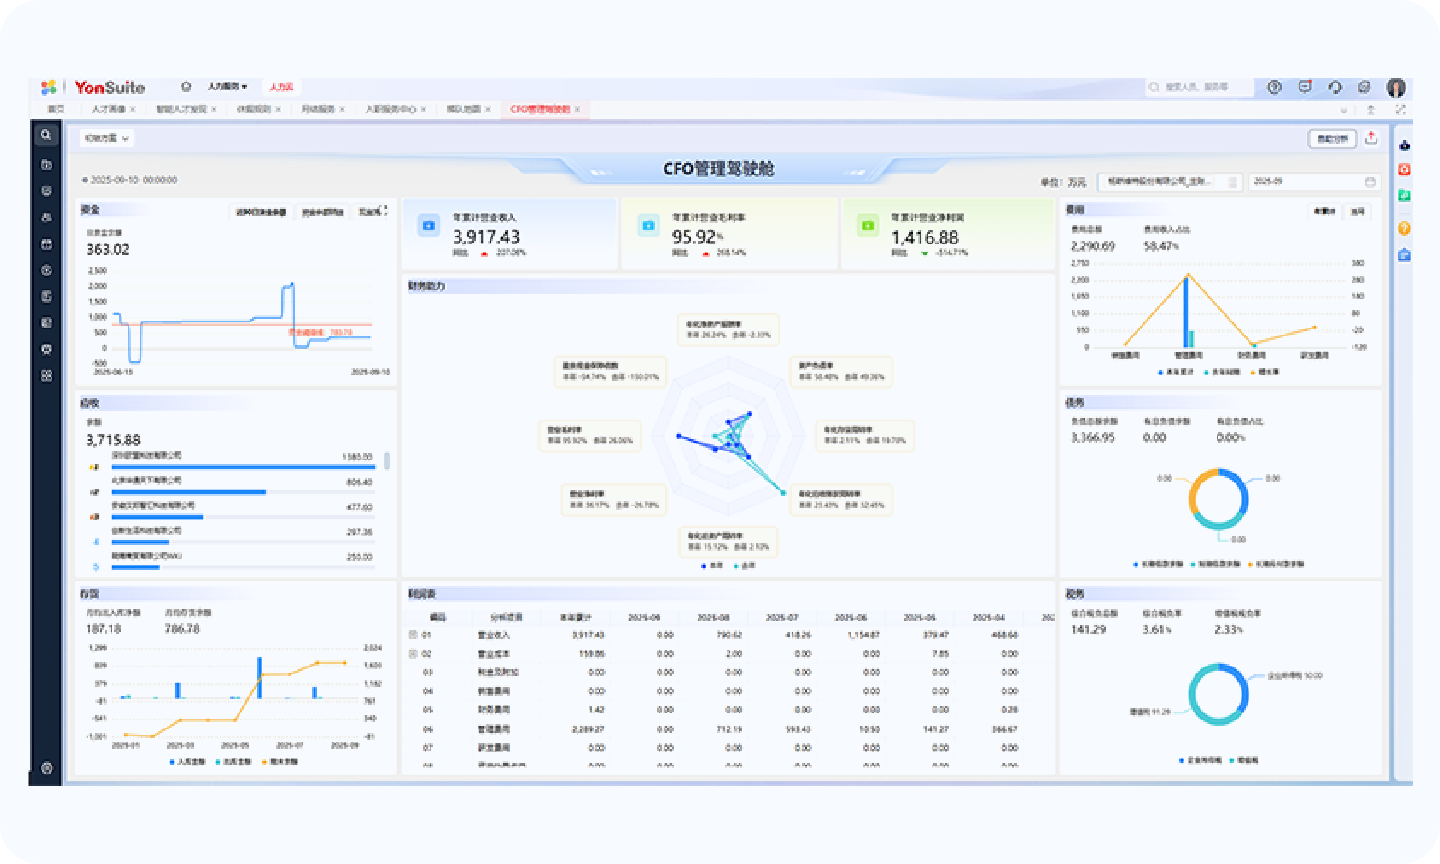Open the help question mark icon
Screen dimensions: 1440x864
1274,88
